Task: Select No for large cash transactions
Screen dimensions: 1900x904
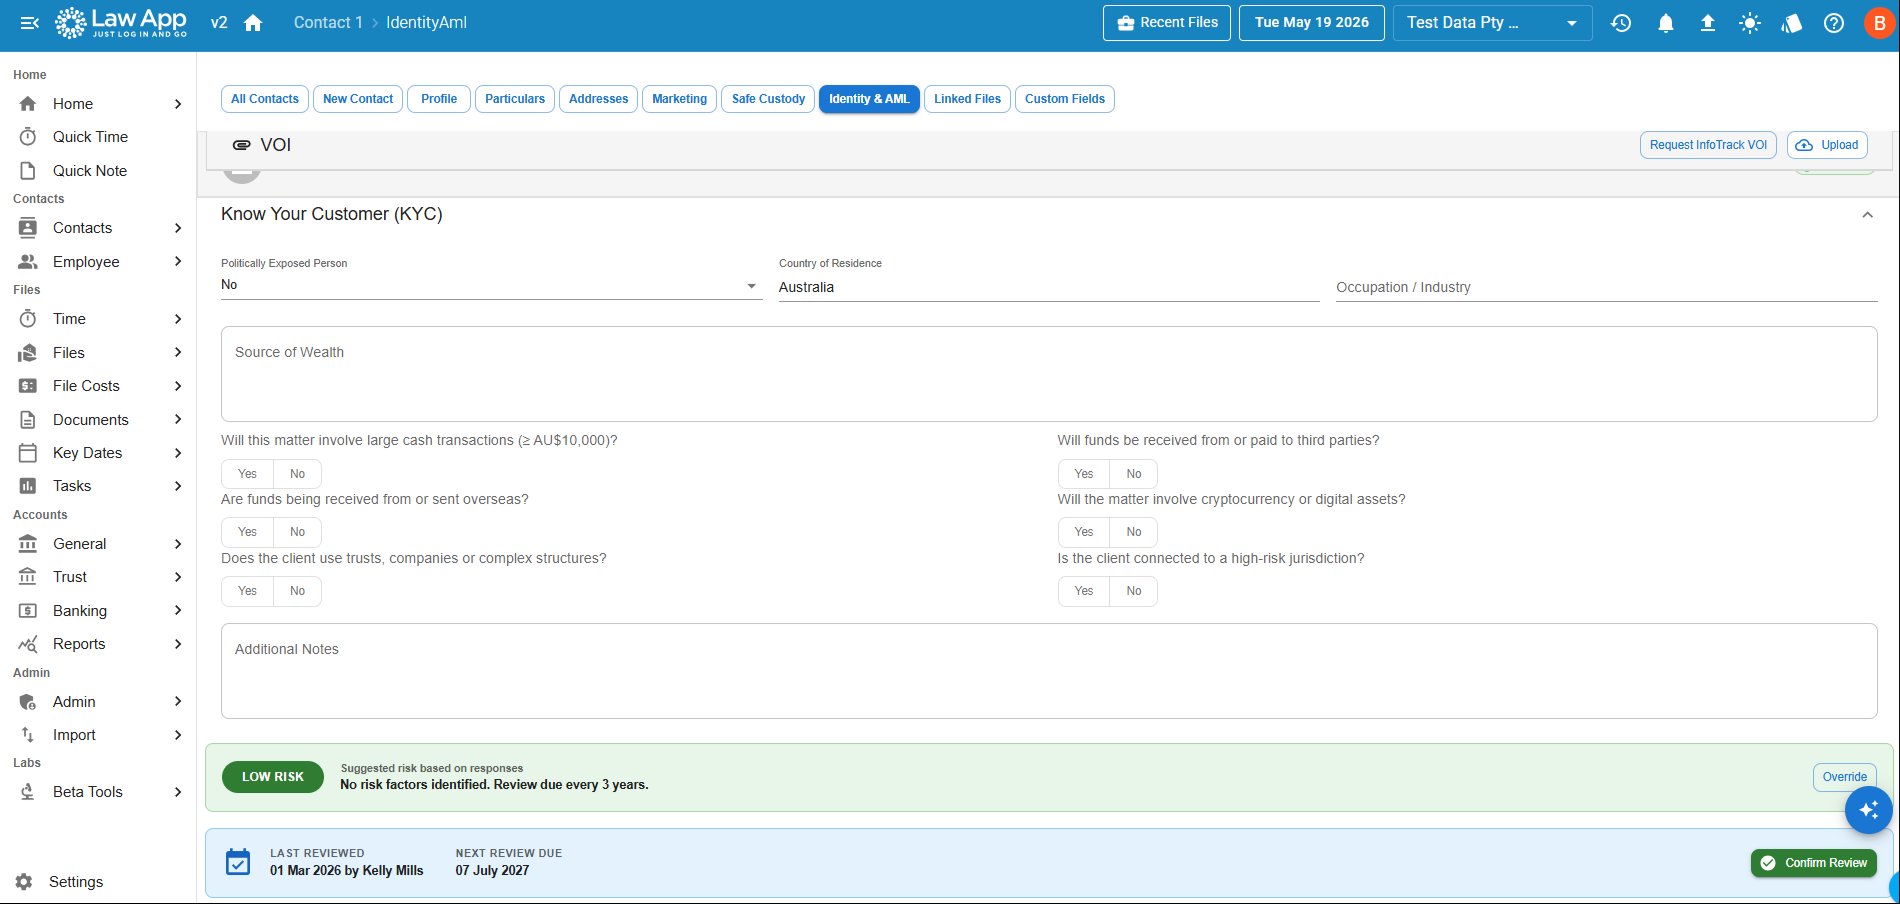Action: click(297, 474)
